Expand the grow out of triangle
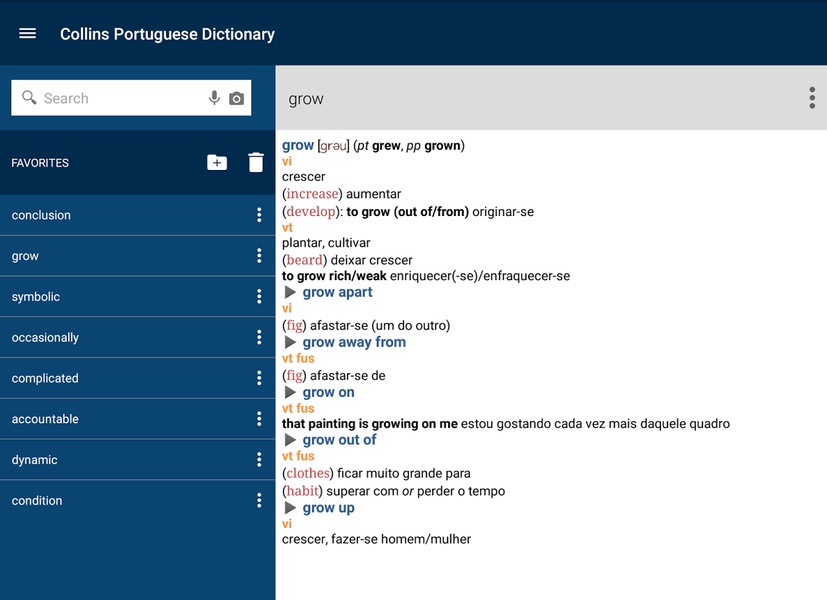Viewport: 827px width, 600px height. point(290,440)
